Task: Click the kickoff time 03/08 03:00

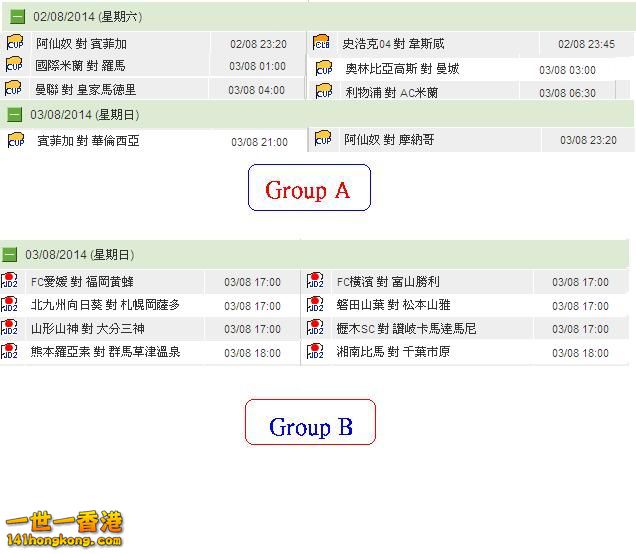Action: (x=567, y=70)
